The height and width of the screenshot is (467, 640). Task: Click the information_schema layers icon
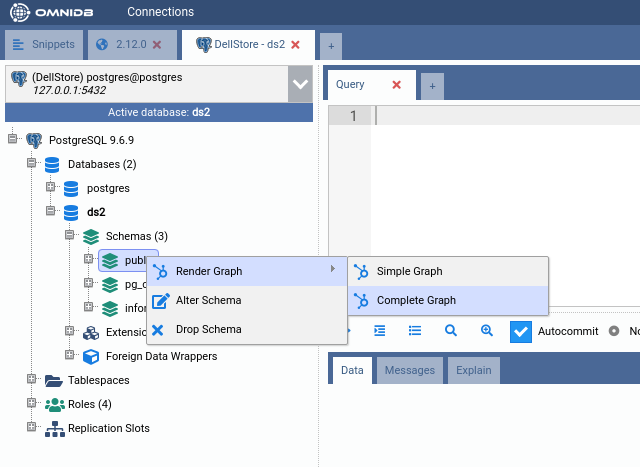point(110,309)
